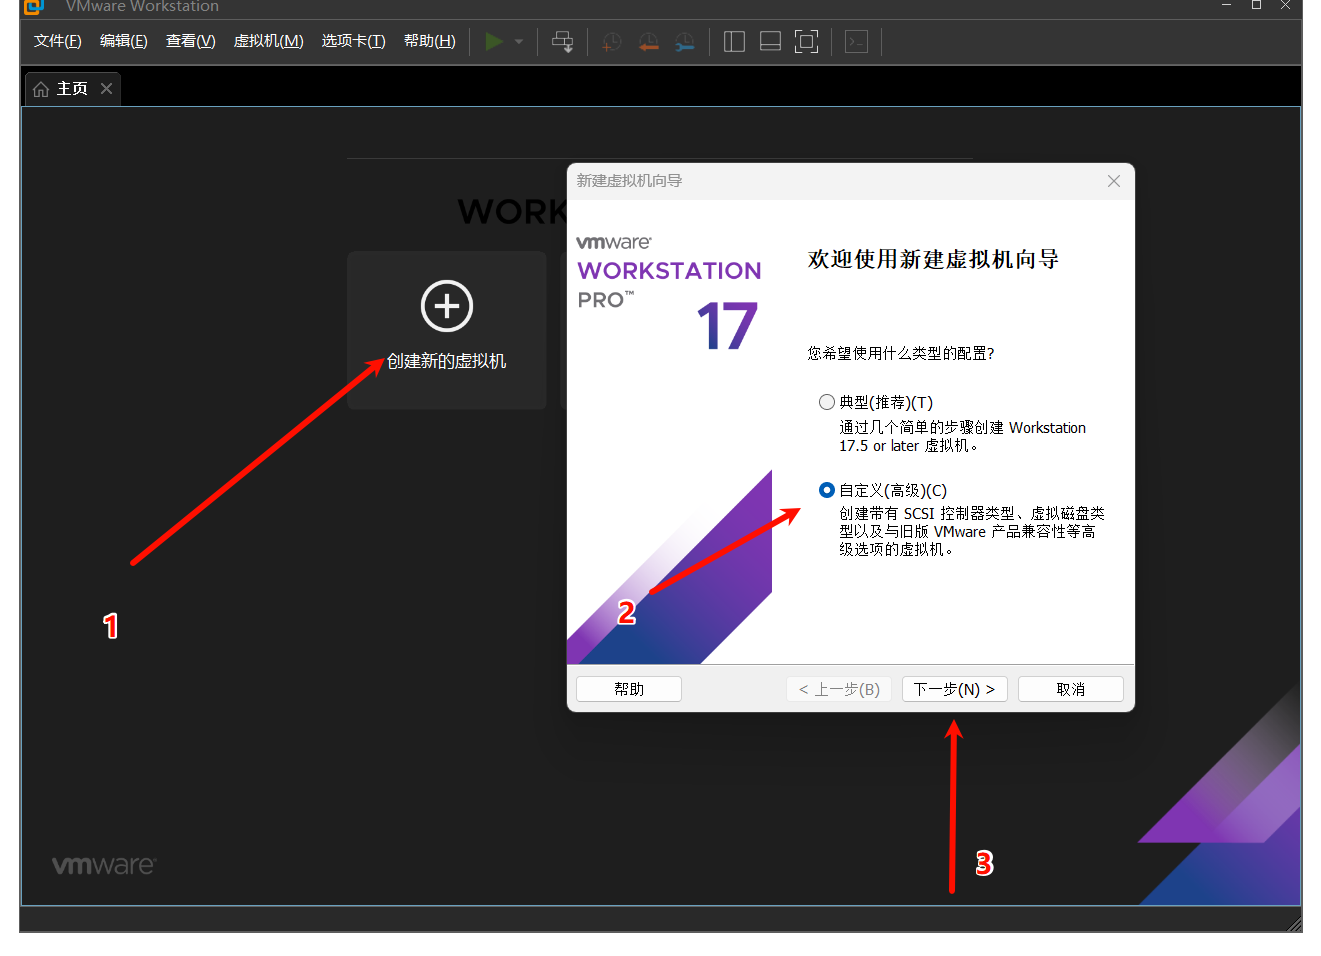The width and height of the screenshot is (1321, 956).
Task: Click the console view terminal icon
Action: pyautogui.click(x=856, y=41)
